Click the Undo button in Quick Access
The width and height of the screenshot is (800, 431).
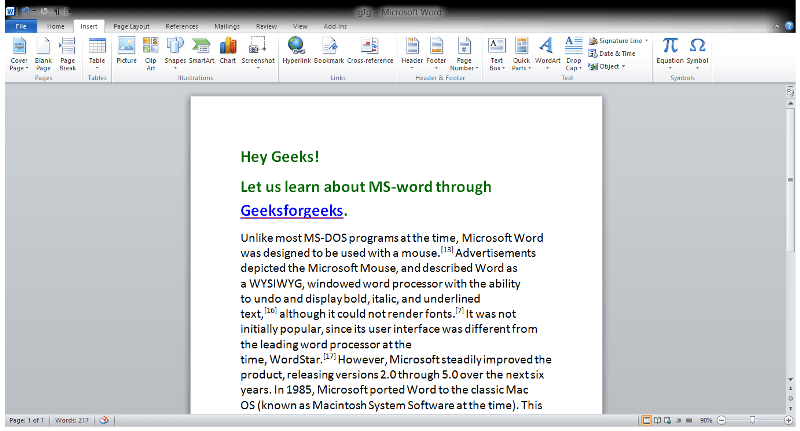25,11
